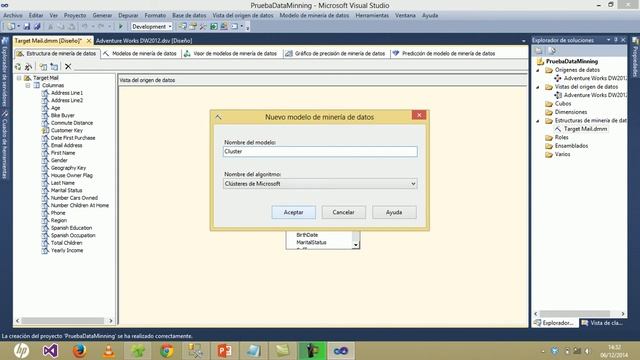This screenshot has height=360, width=640.
Task: Click the Nombre del modelo text field
Action: click(320, 151)
